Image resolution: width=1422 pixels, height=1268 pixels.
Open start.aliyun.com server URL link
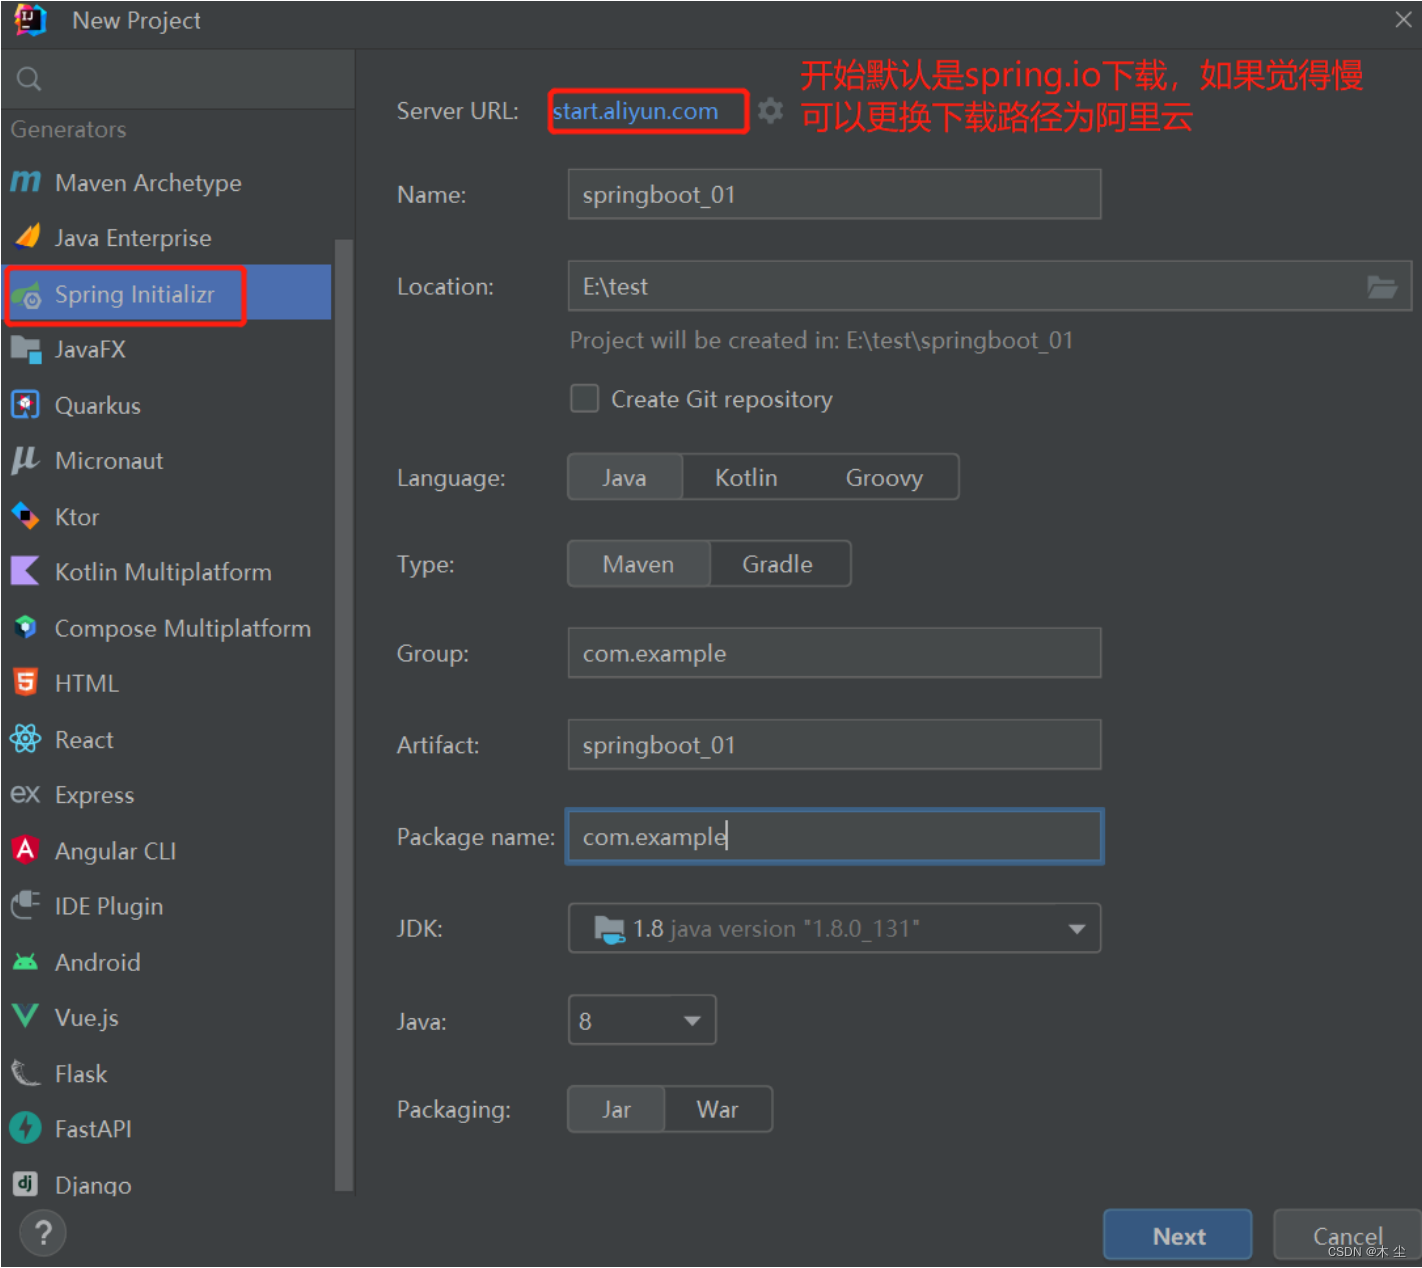pyautogui.click(x=636, y=111)
